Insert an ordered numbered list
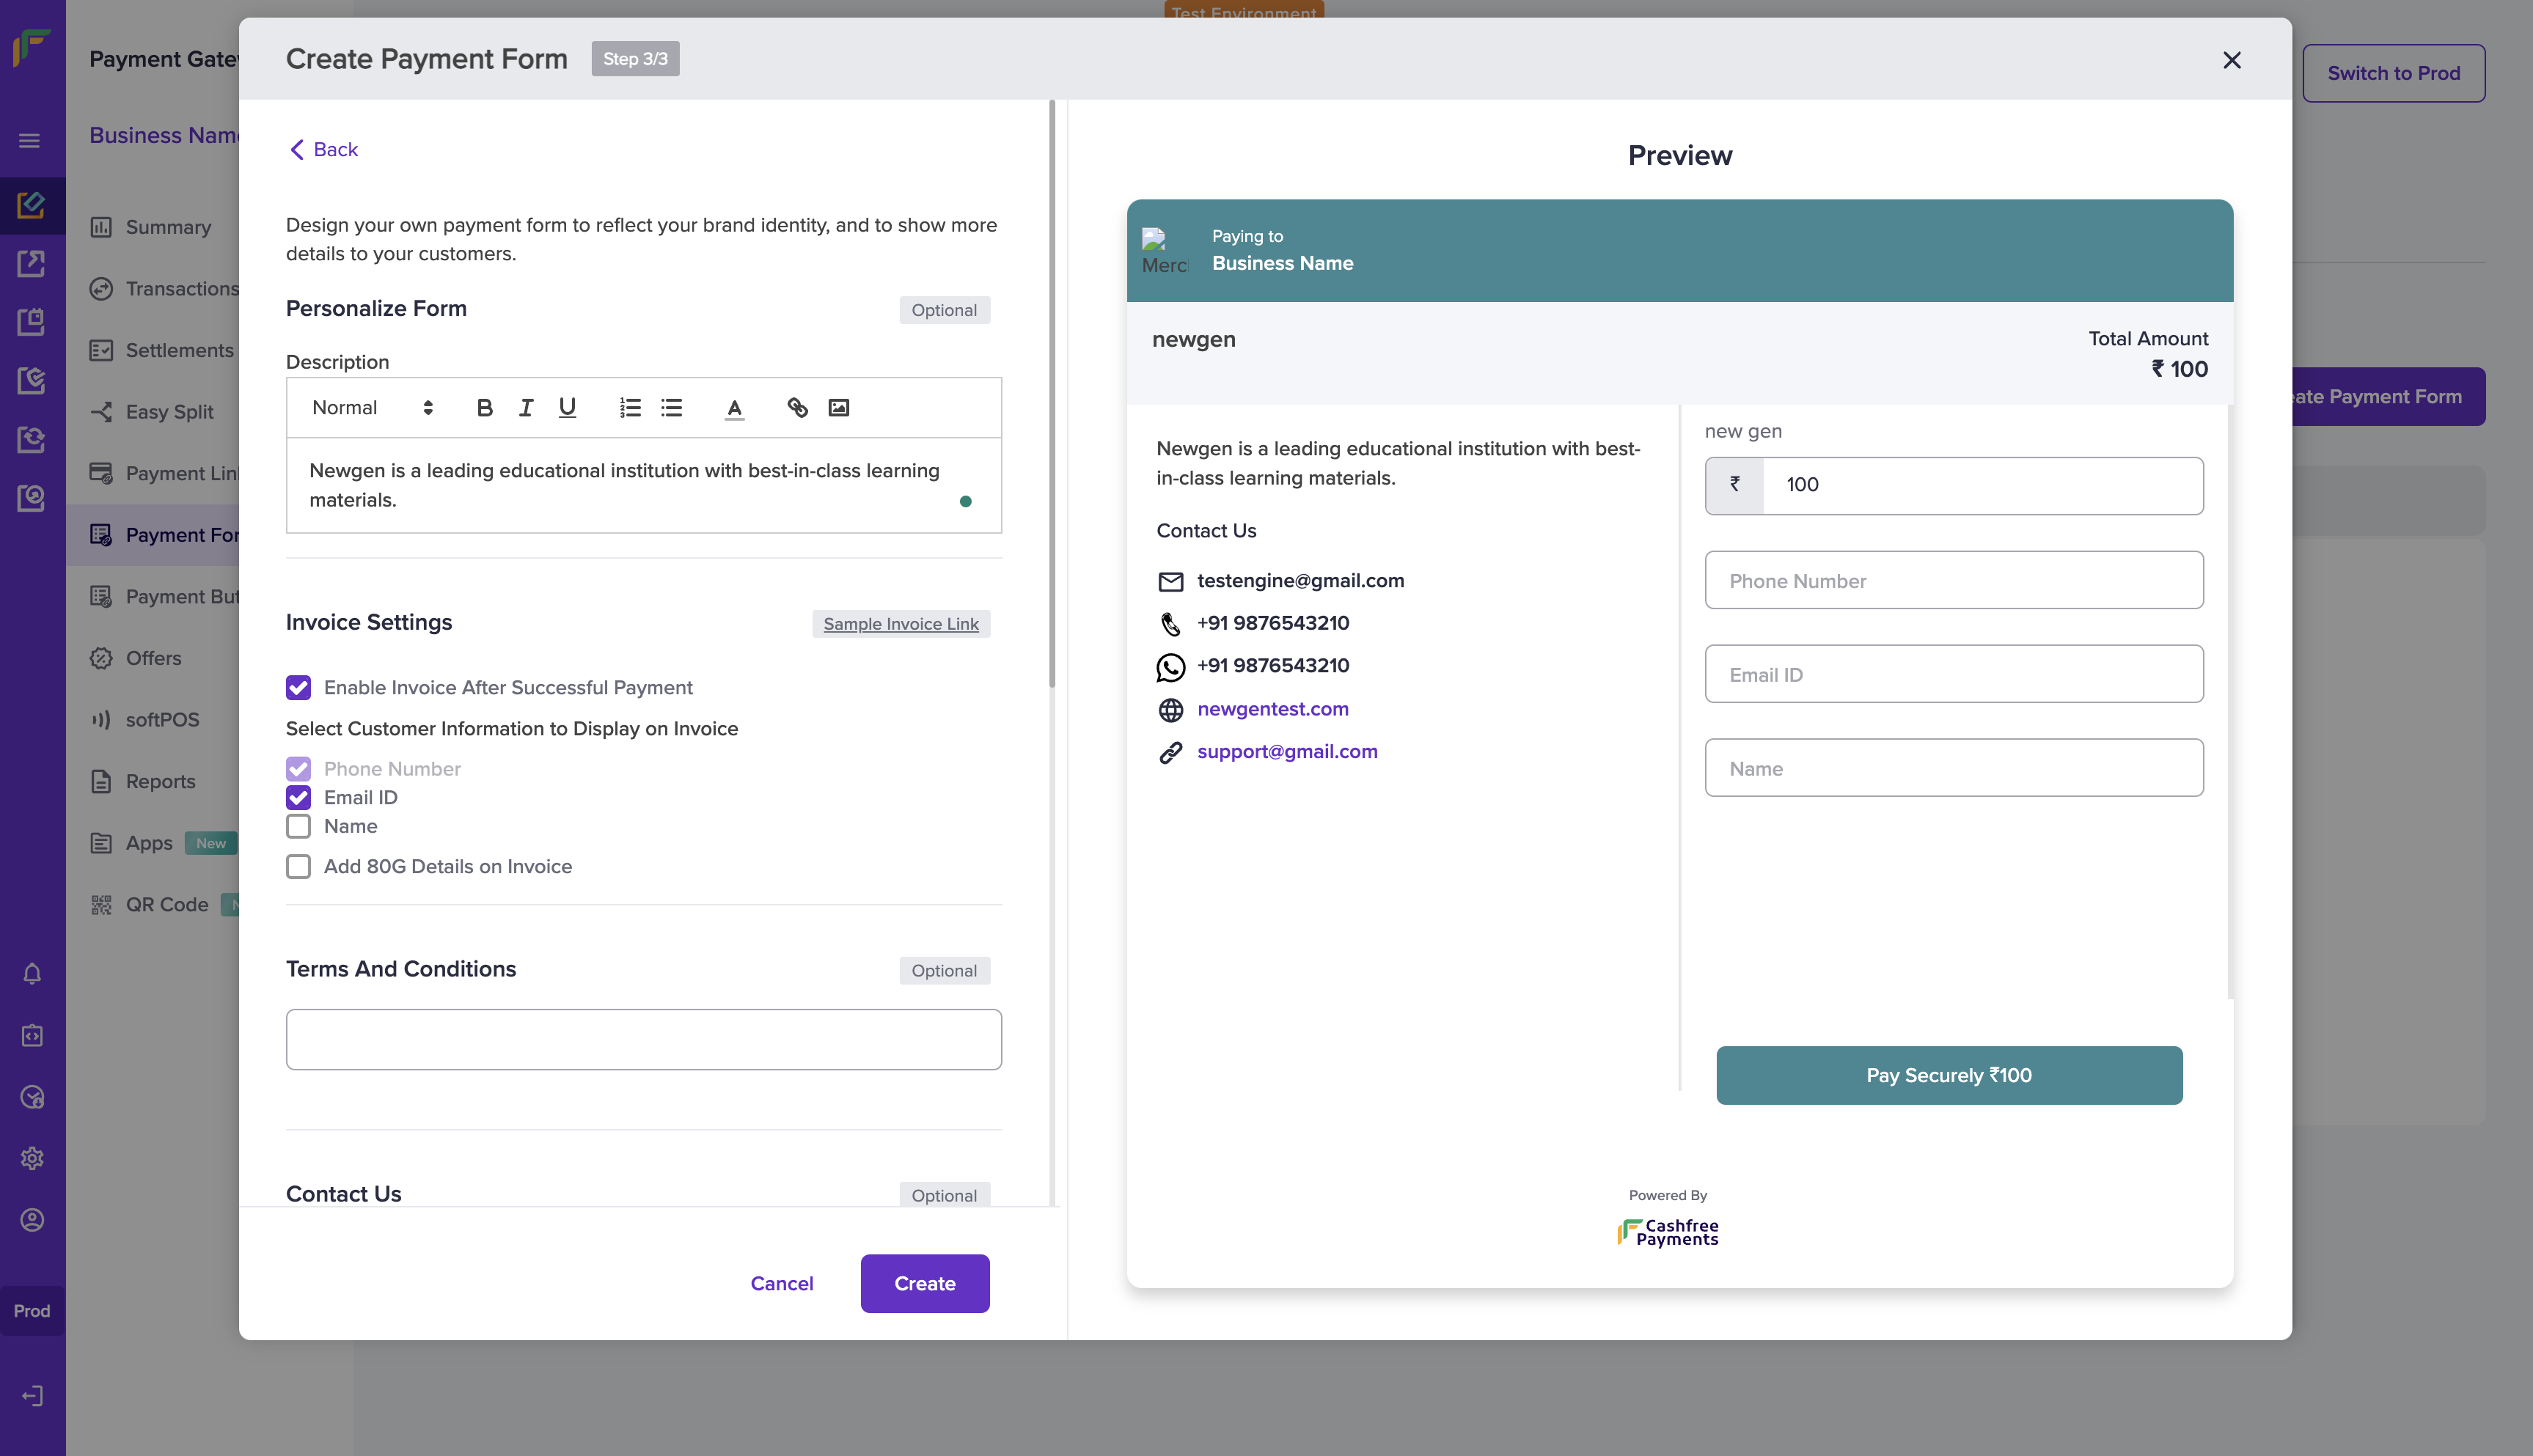The width and height of the screenshot is (2533, 1456). [x=630, y=408]
